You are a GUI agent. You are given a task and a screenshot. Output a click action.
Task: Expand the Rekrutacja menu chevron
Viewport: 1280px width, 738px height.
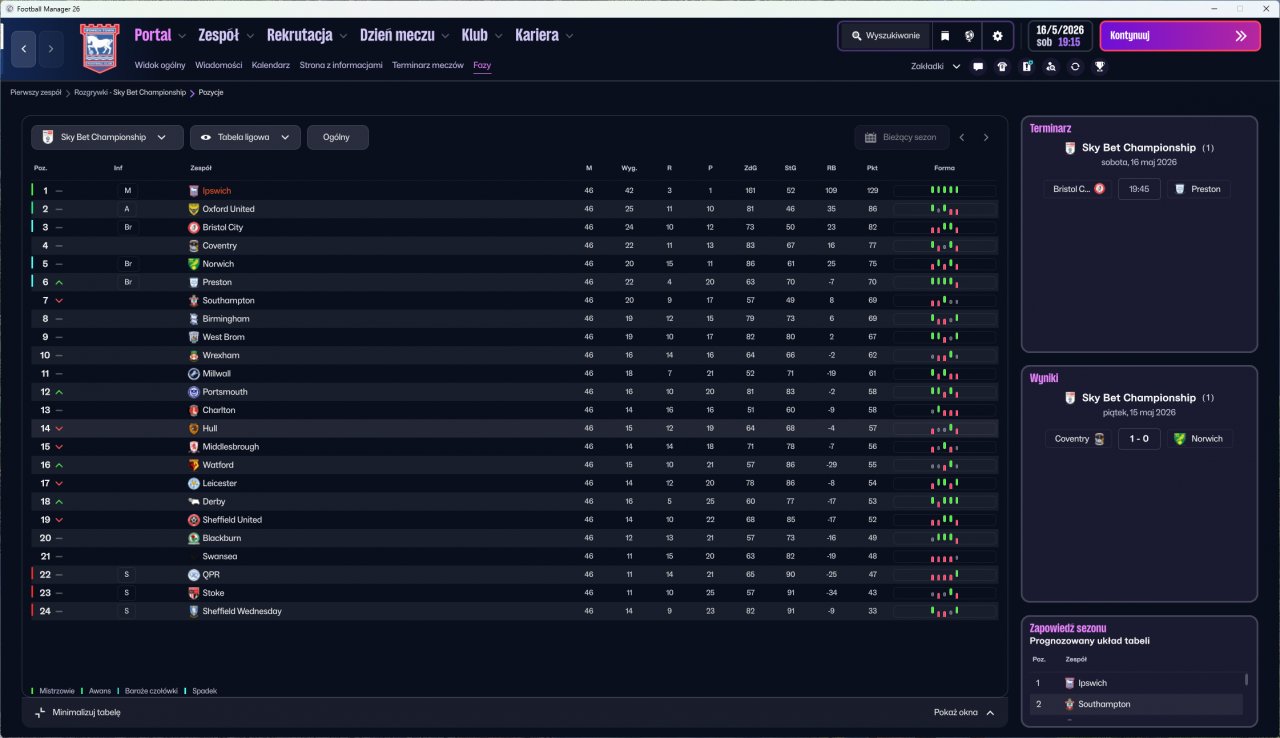[x=343, y=36]
